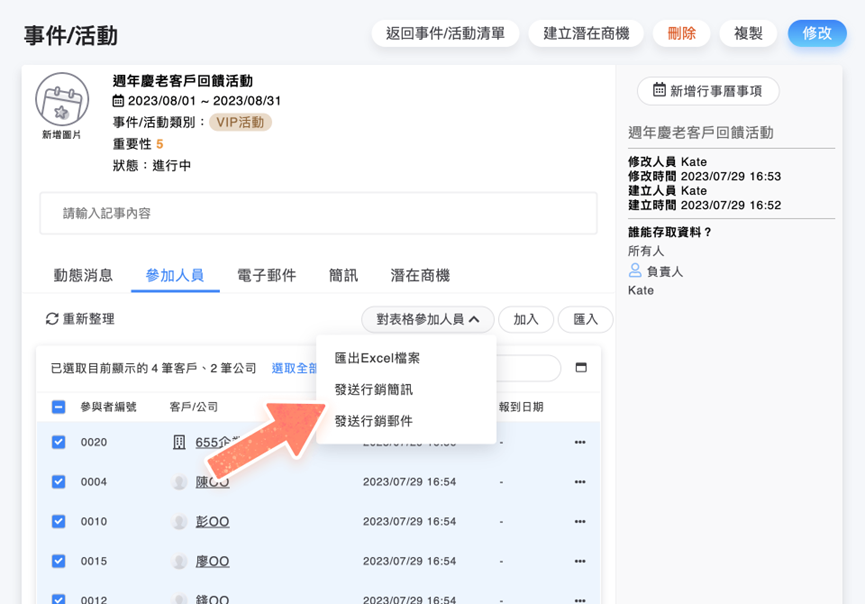Open more options for row 0004

click(580, 482)
